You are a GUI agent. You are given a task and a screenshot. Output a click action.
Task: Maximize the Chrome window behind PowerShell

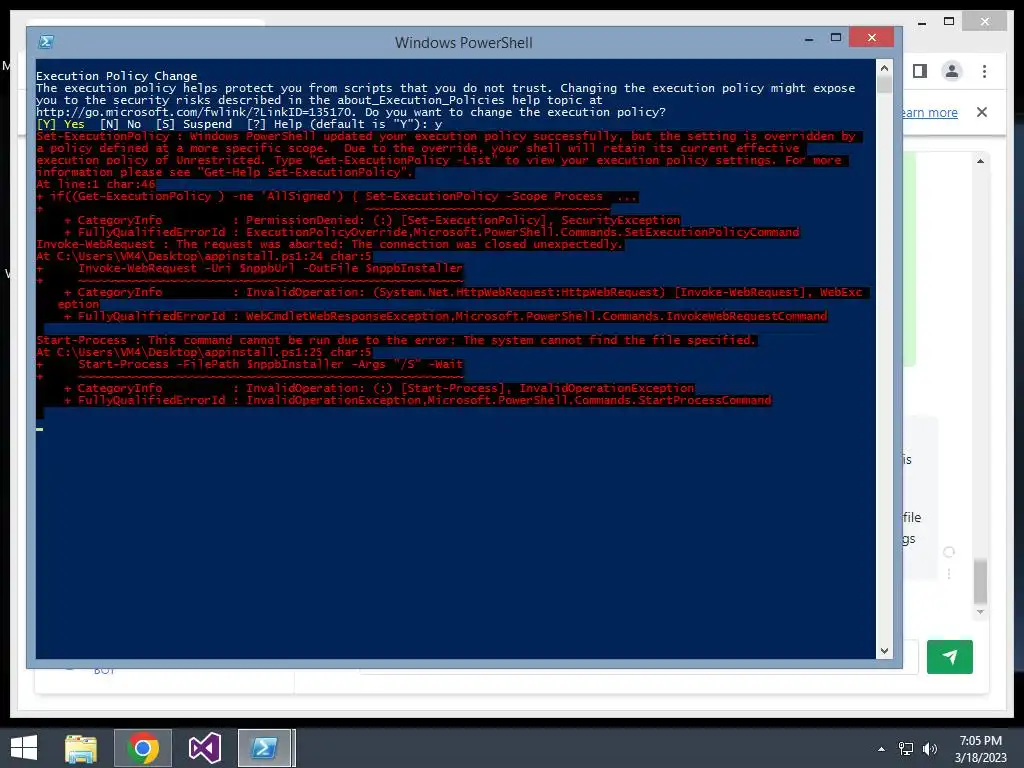pos(949,22)
